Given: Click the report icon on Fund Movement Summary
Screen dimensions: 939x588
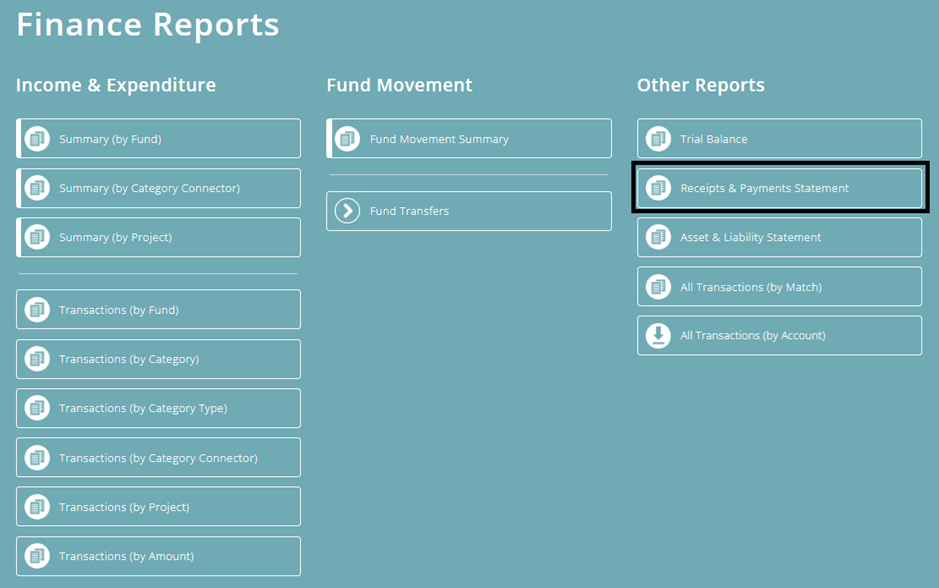Looking at the screenshot, I should [x=348, y=138].
